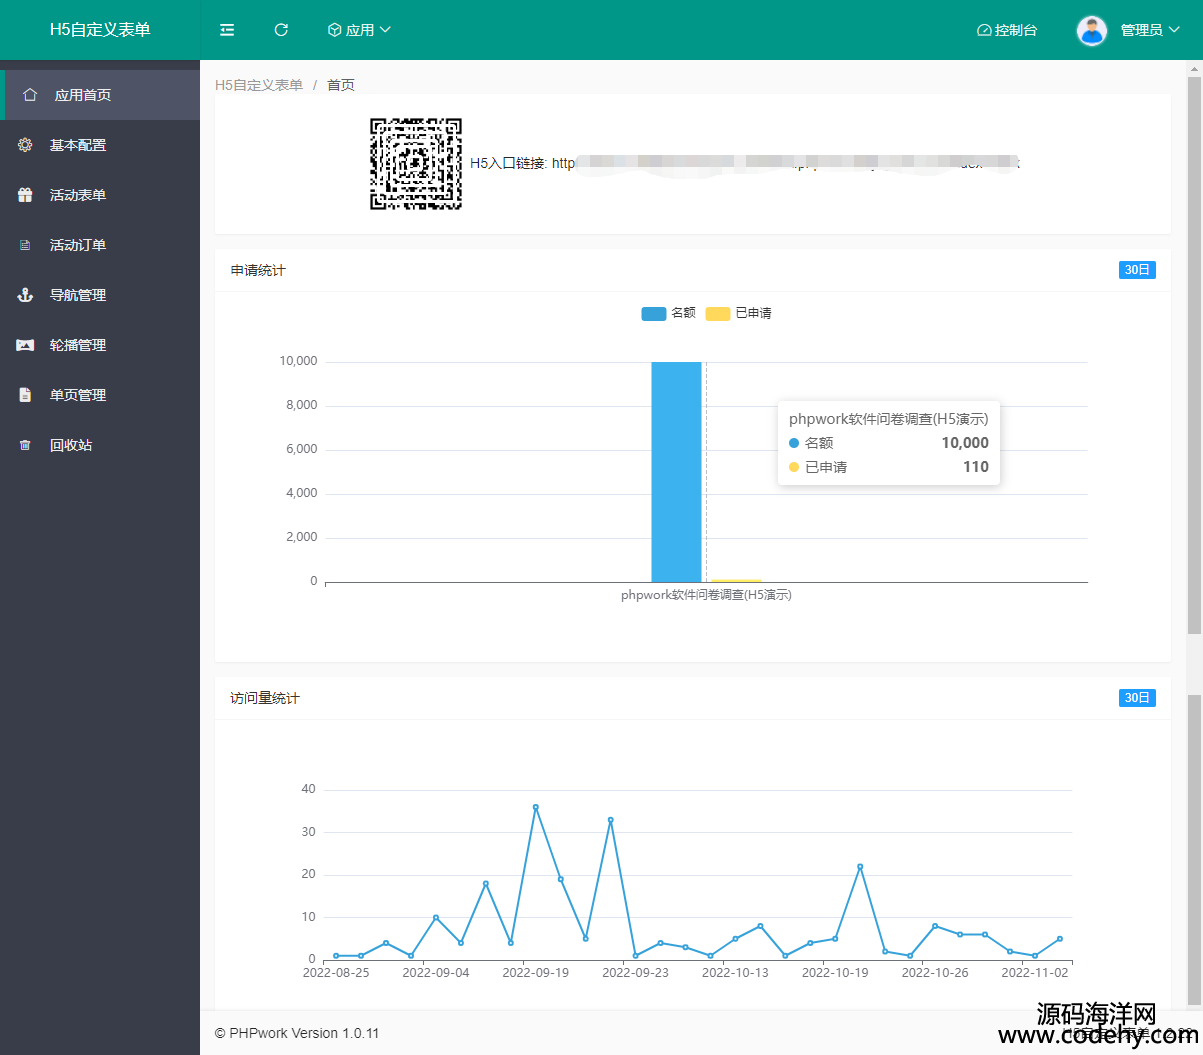Click the admin avatar picture
The image size is (1203, 1055).
pos(1091,30)
